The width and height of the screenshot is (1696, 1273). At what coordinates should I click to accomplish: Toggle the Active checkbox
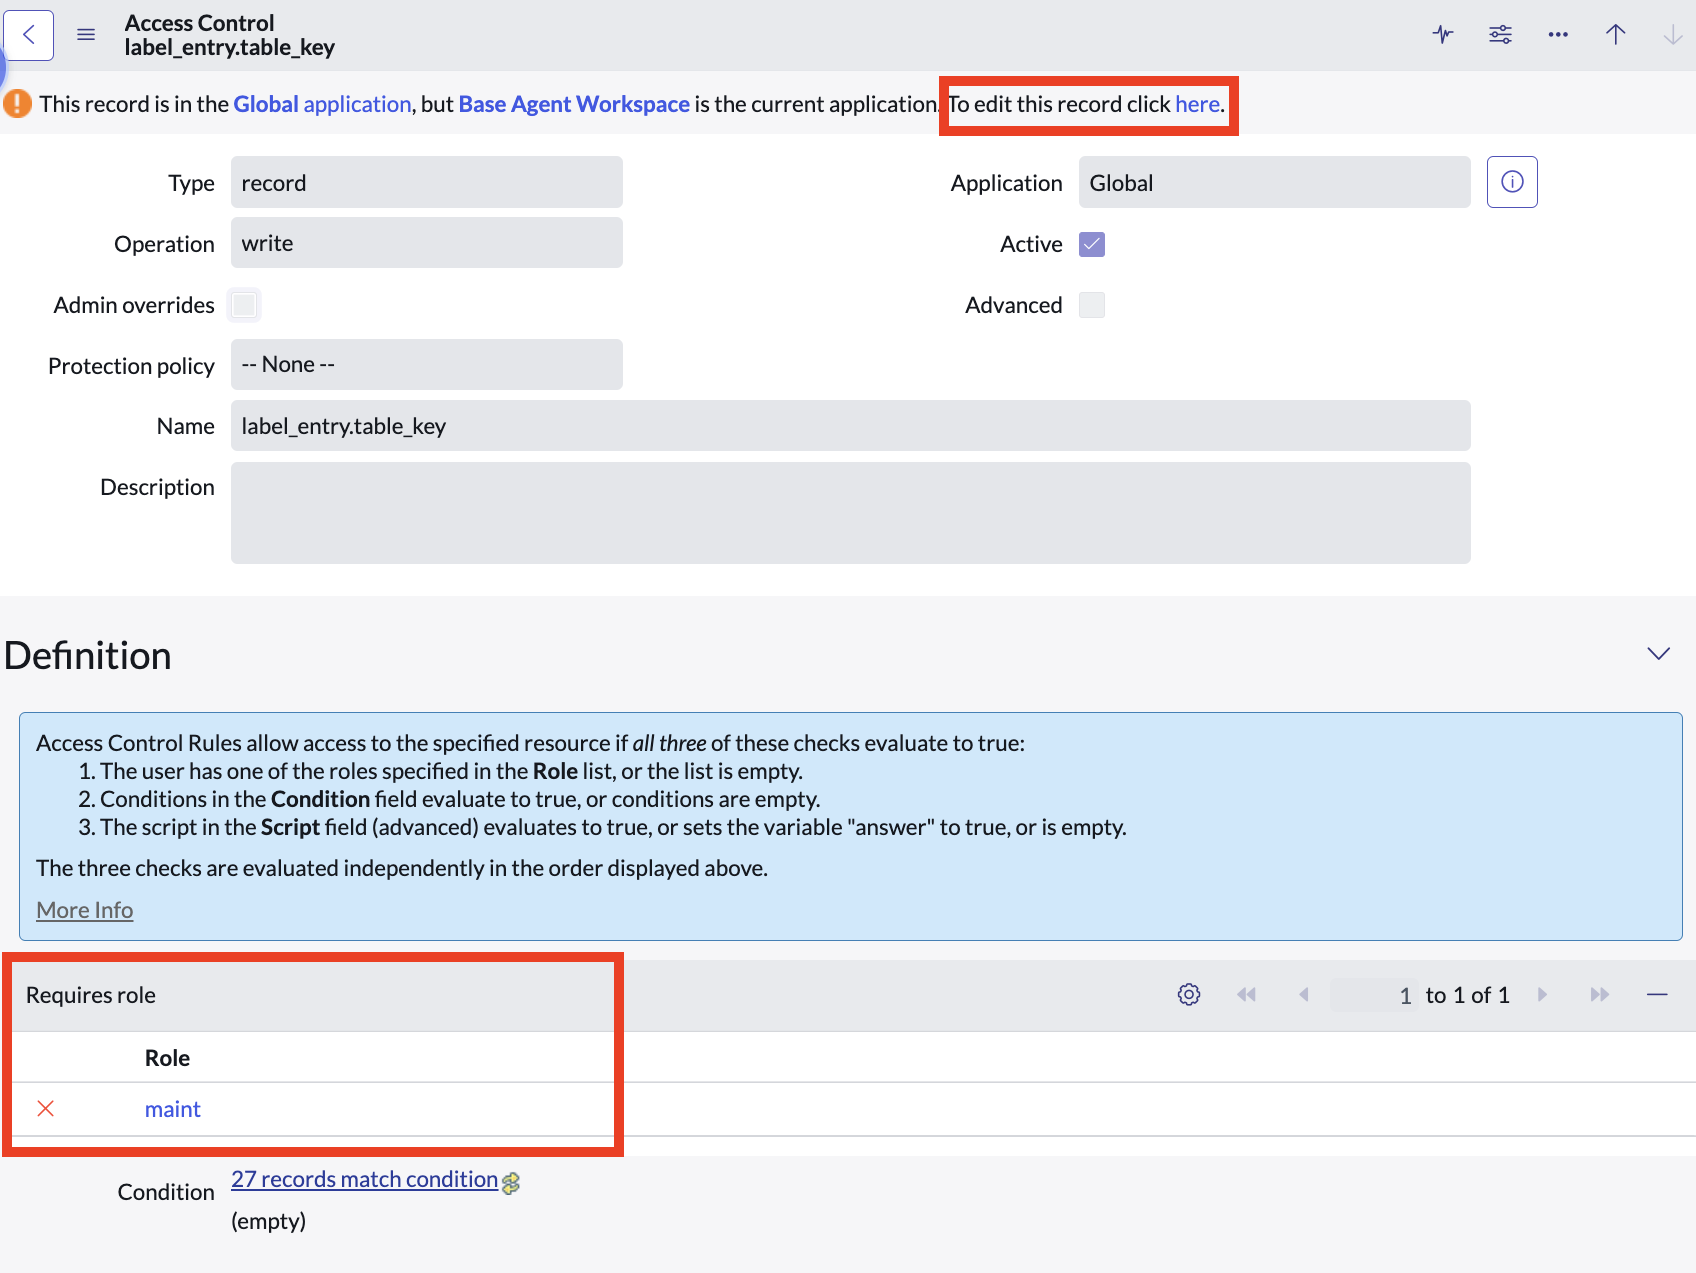[1091, 245]
